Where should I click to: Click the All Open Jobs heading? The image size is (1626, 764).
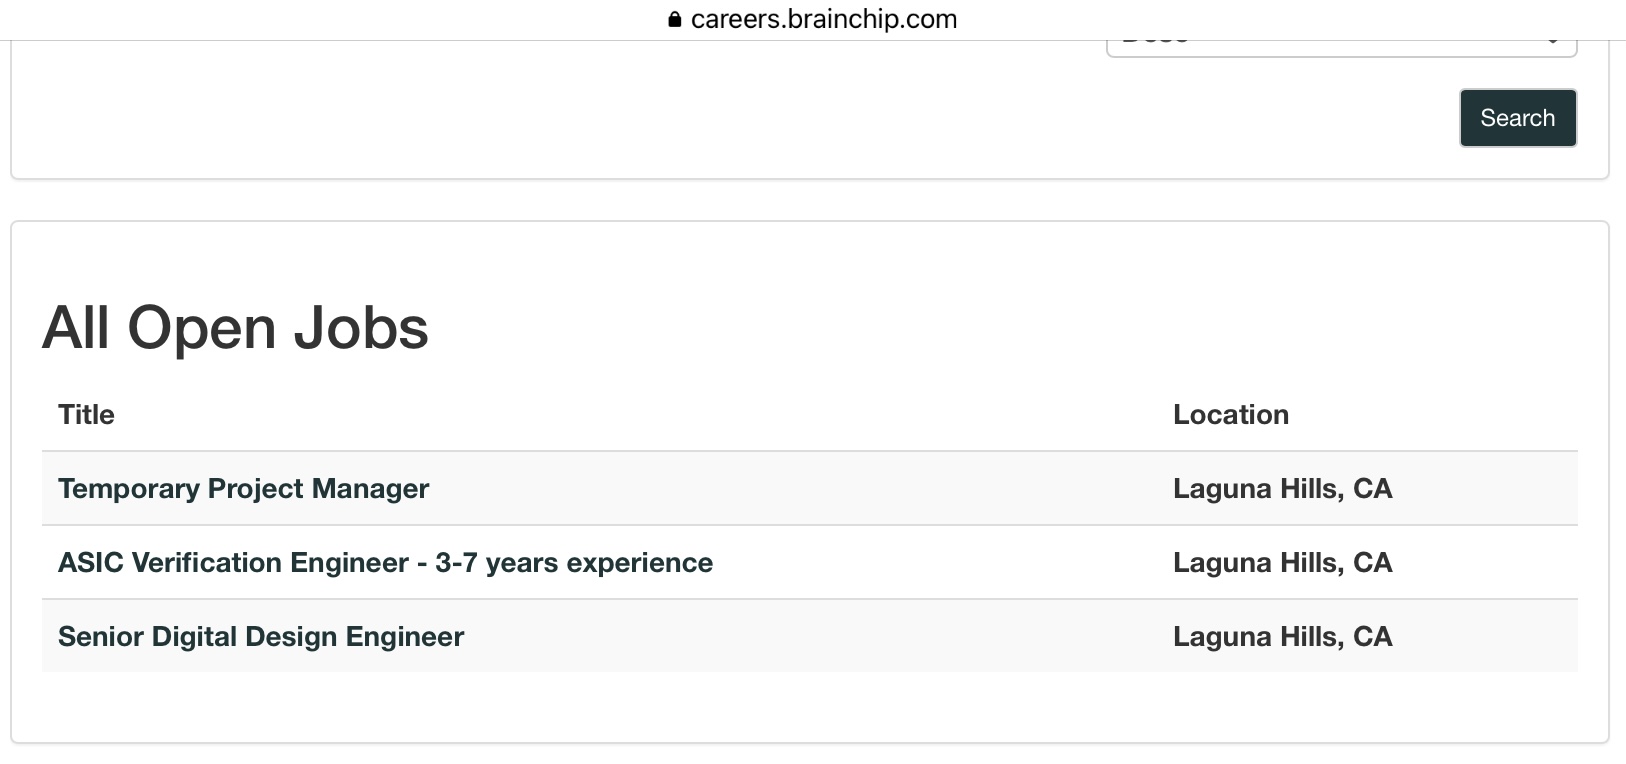point(235,328)
